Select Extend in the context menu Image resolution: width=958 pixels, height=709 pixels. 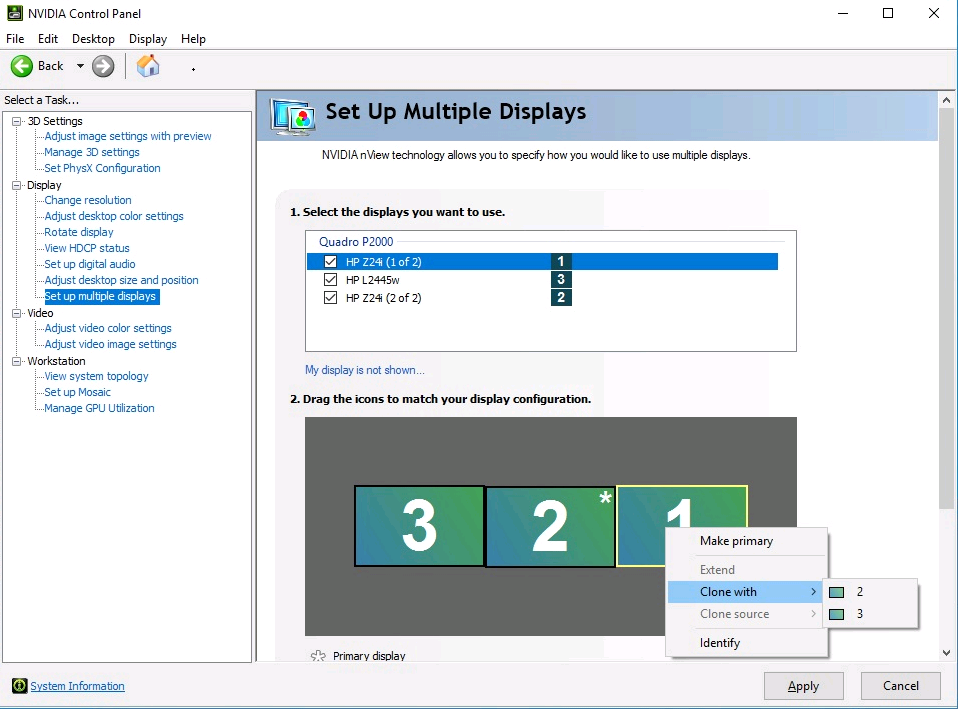pyautogui.click(x=747, y=570)
